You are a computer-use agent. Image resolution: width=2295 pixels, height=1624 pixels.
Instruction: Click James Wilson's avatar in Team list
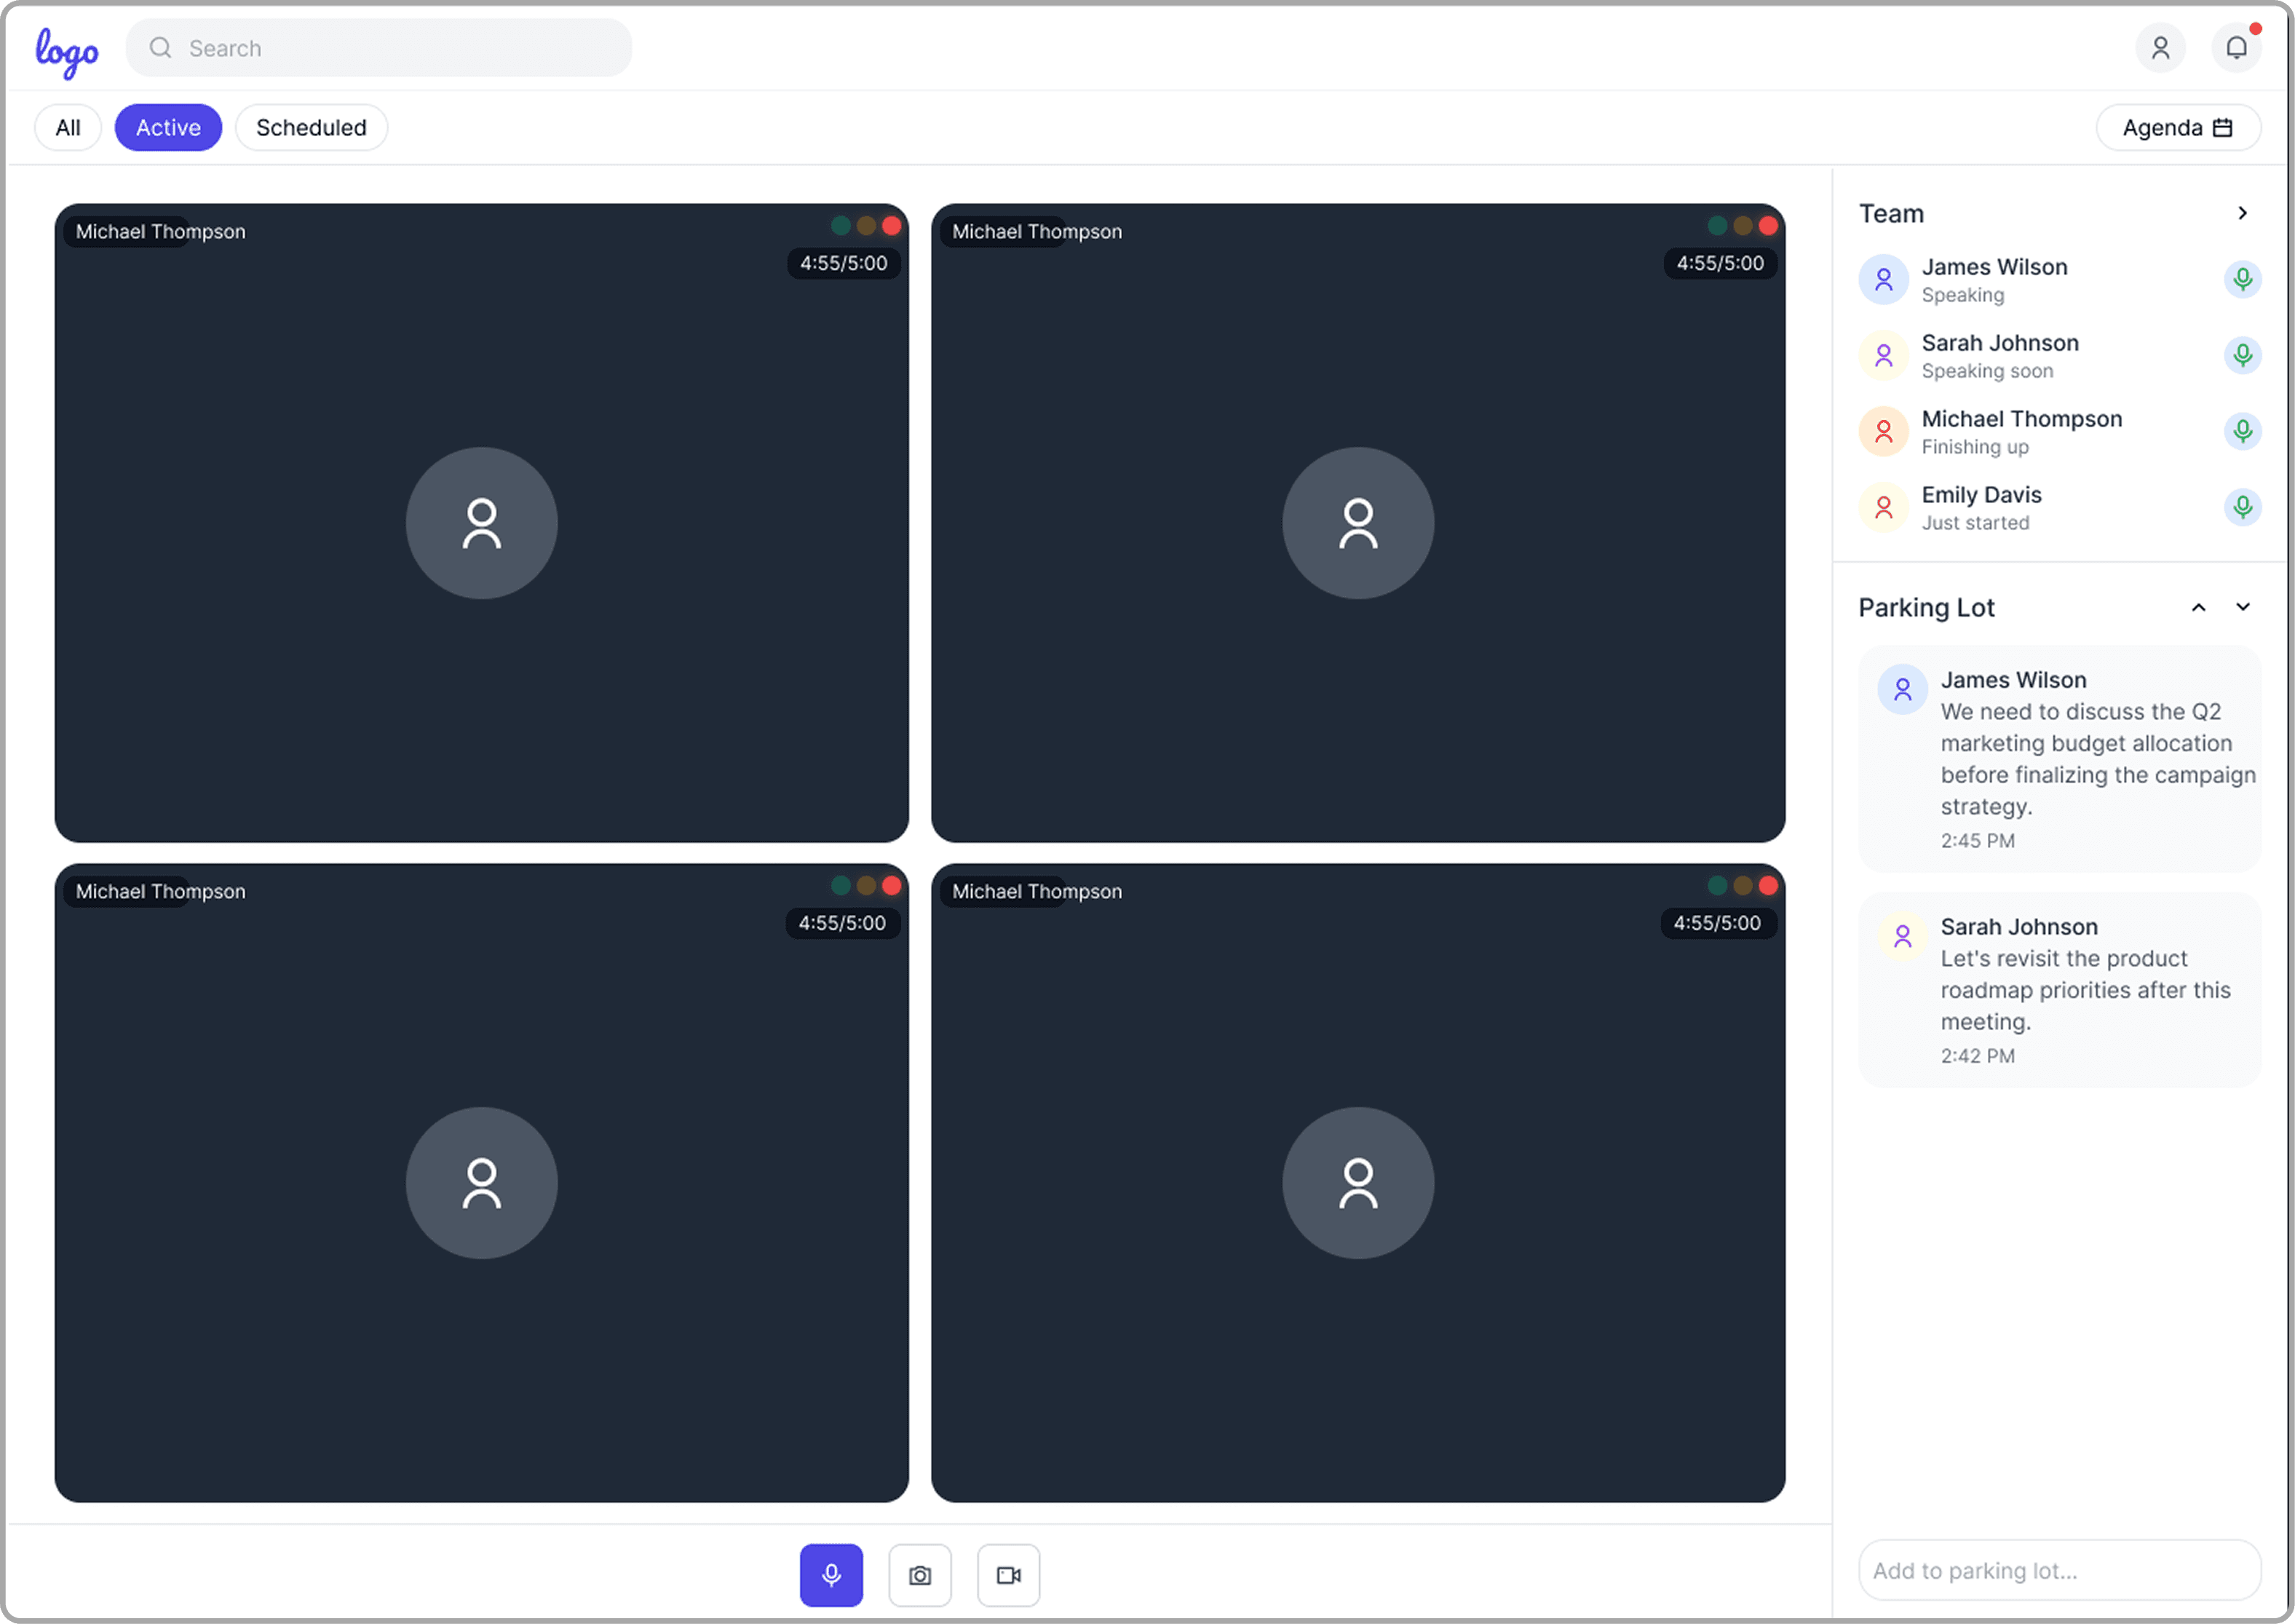[x=1883, y=279]
